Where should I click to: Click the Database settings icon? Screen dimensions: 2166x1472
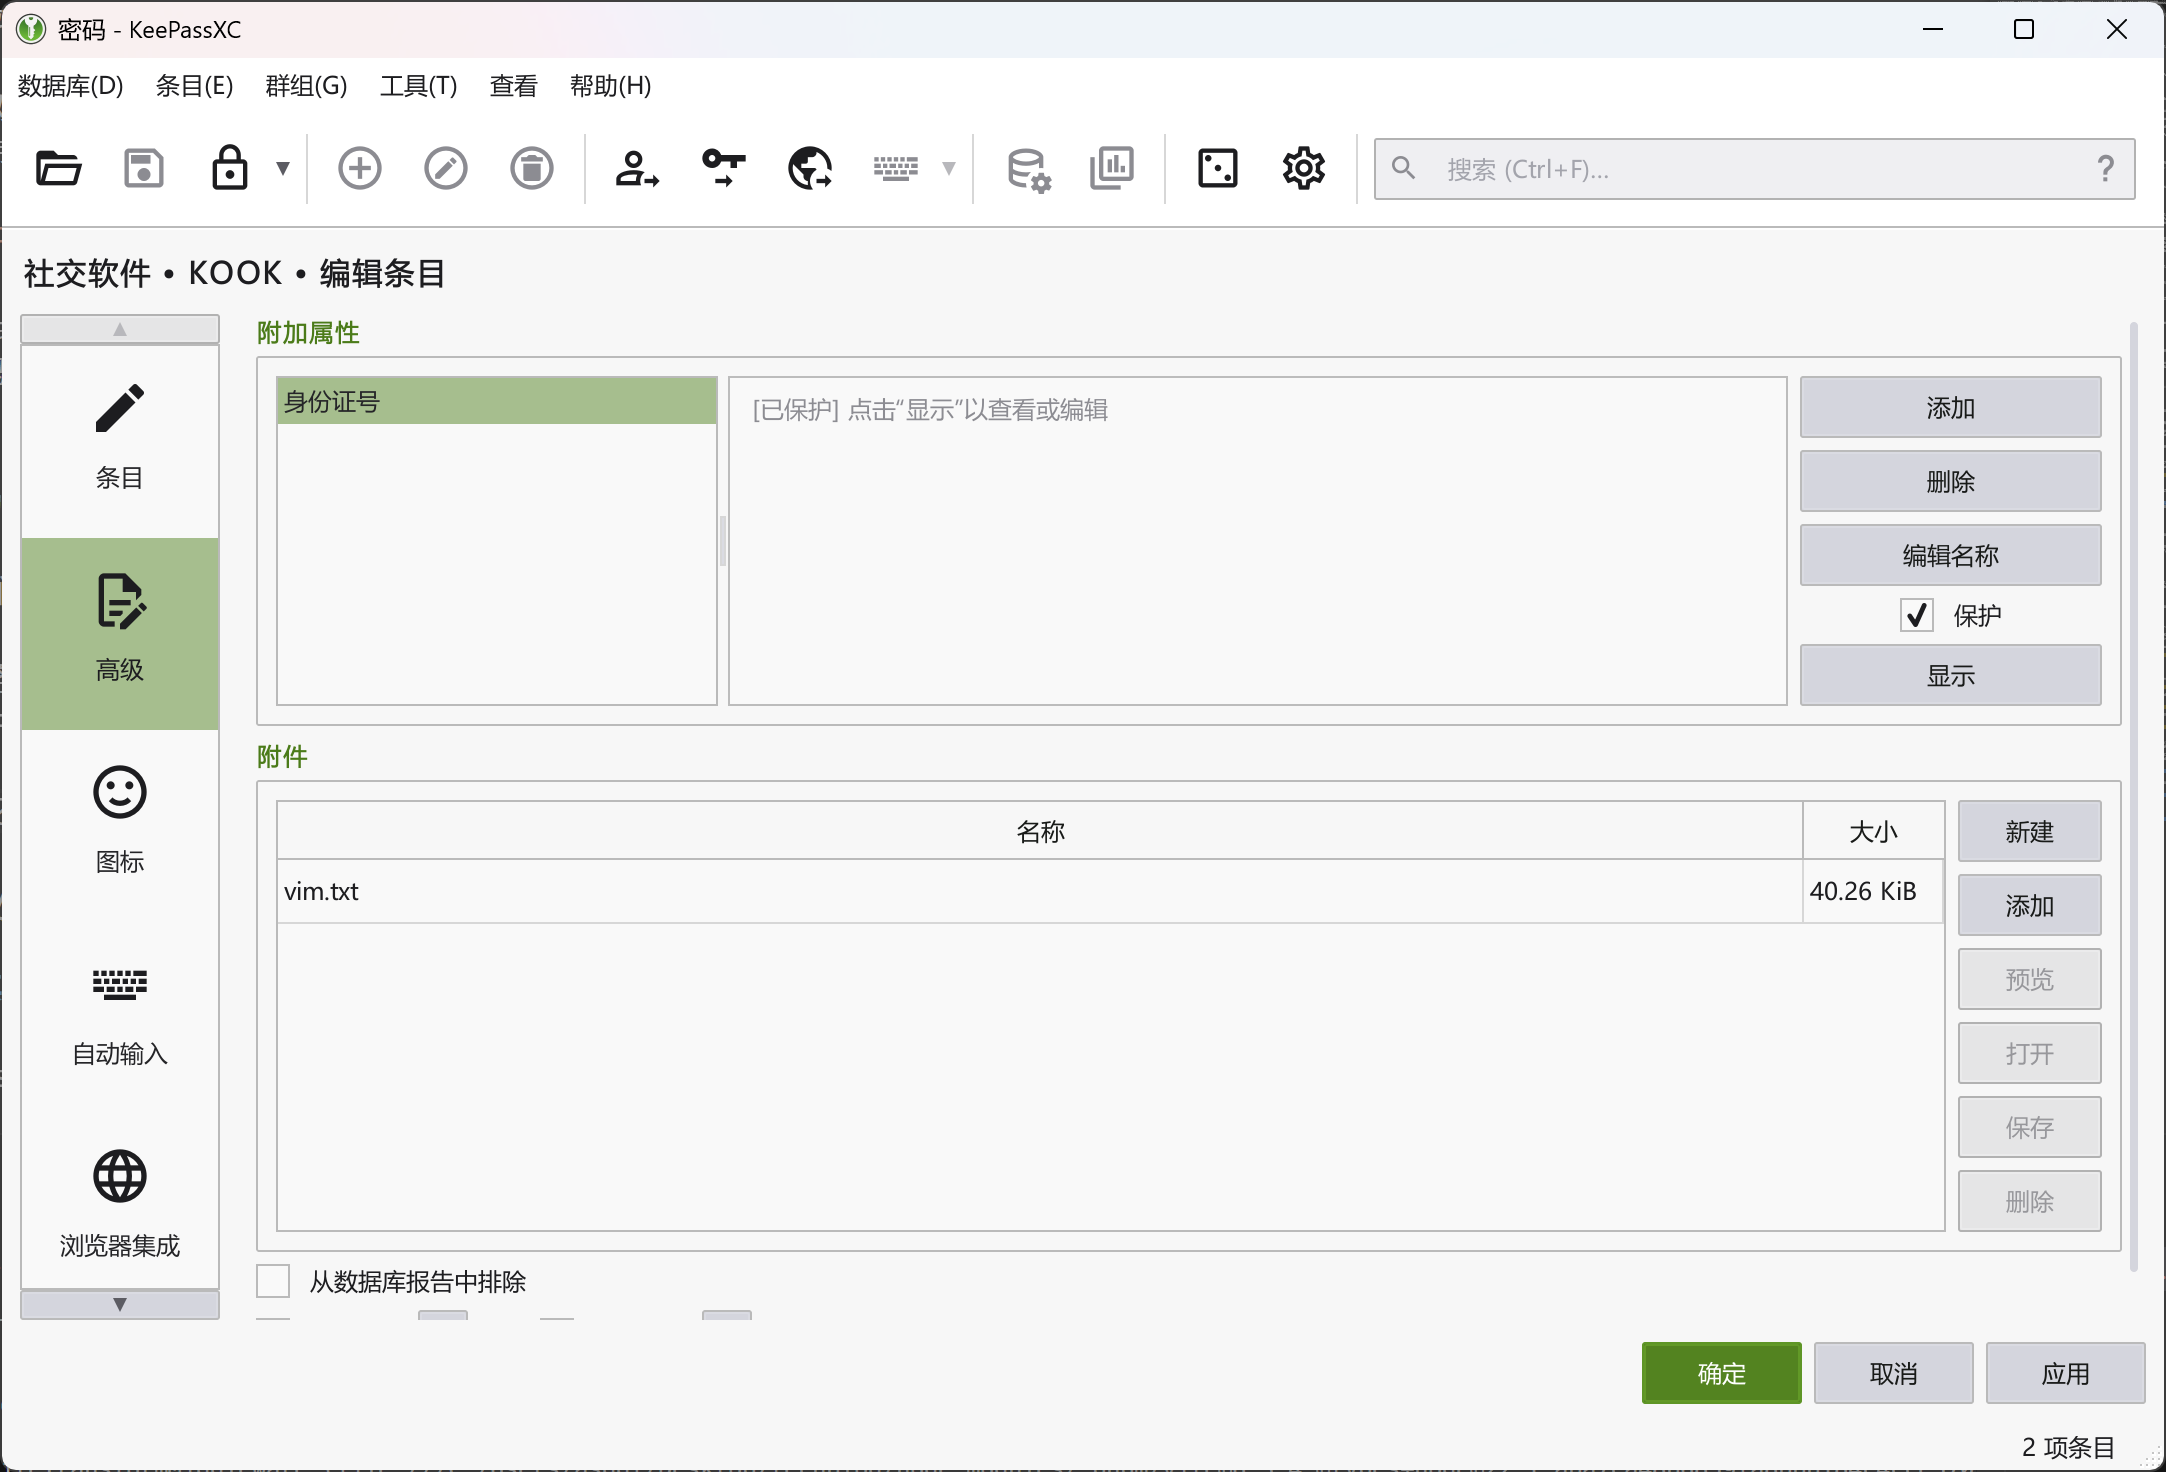pyautogui.click(x=1028, y=168)
